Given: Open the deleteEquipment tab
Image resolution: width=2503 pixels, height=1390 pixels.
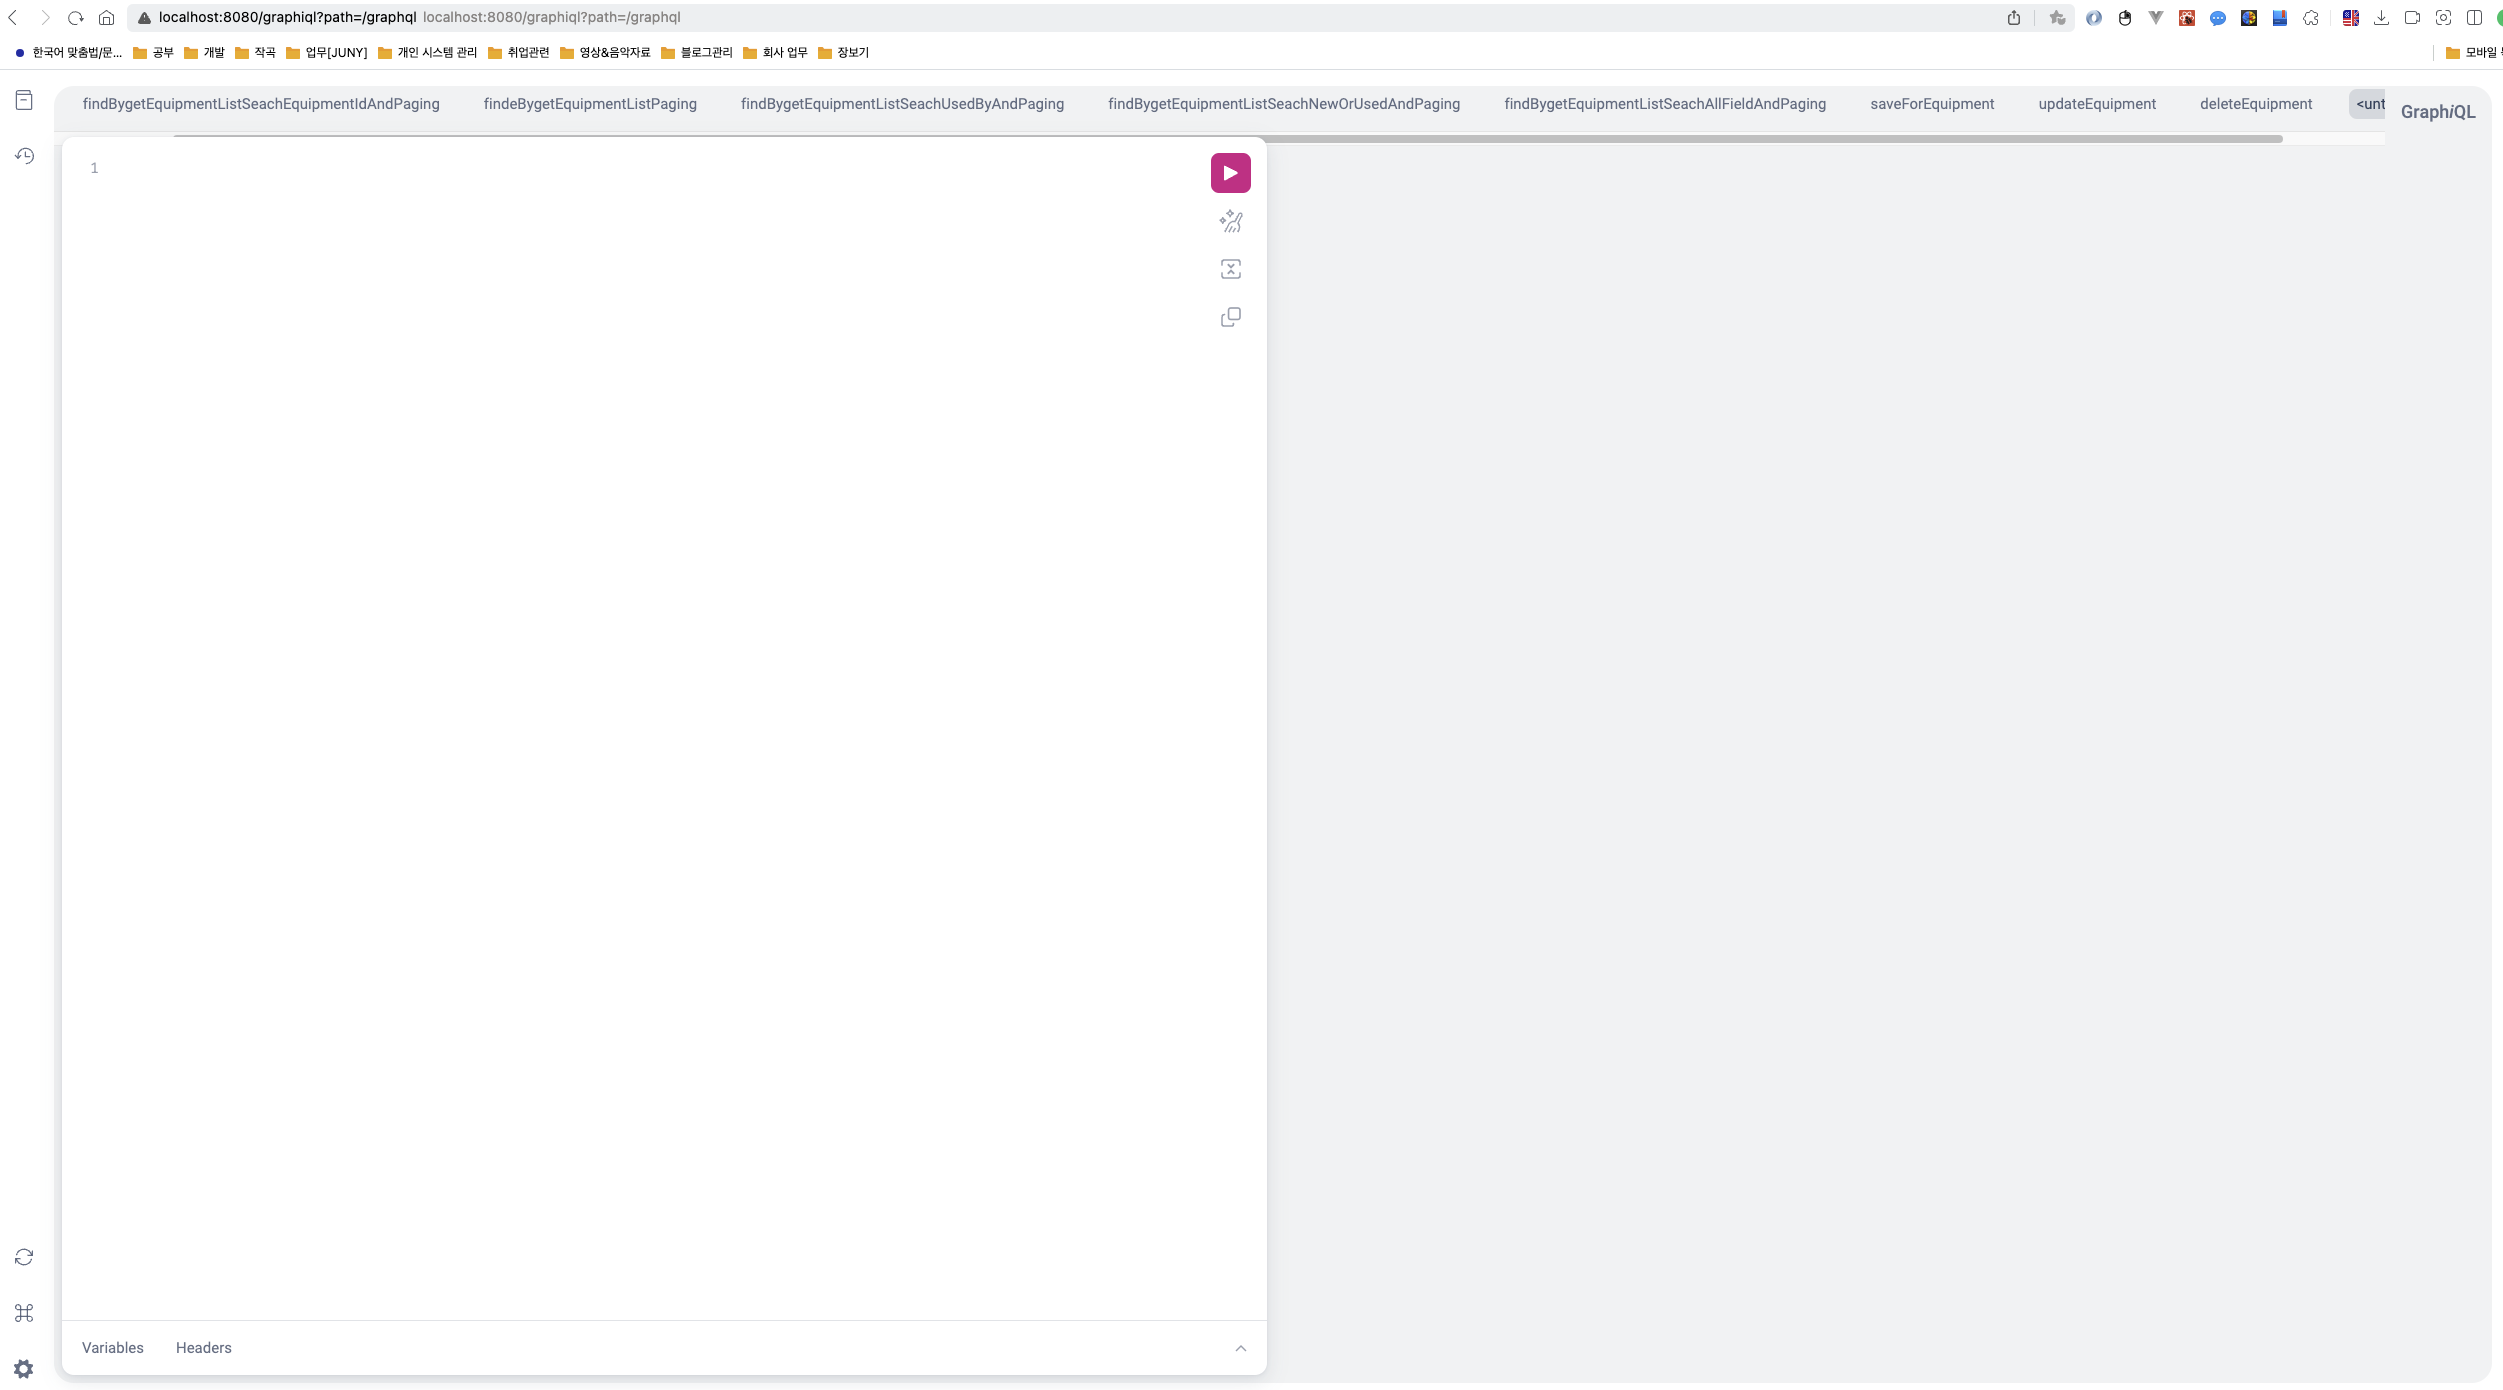Looking at the screenshot, I should tap(2255, 104).
